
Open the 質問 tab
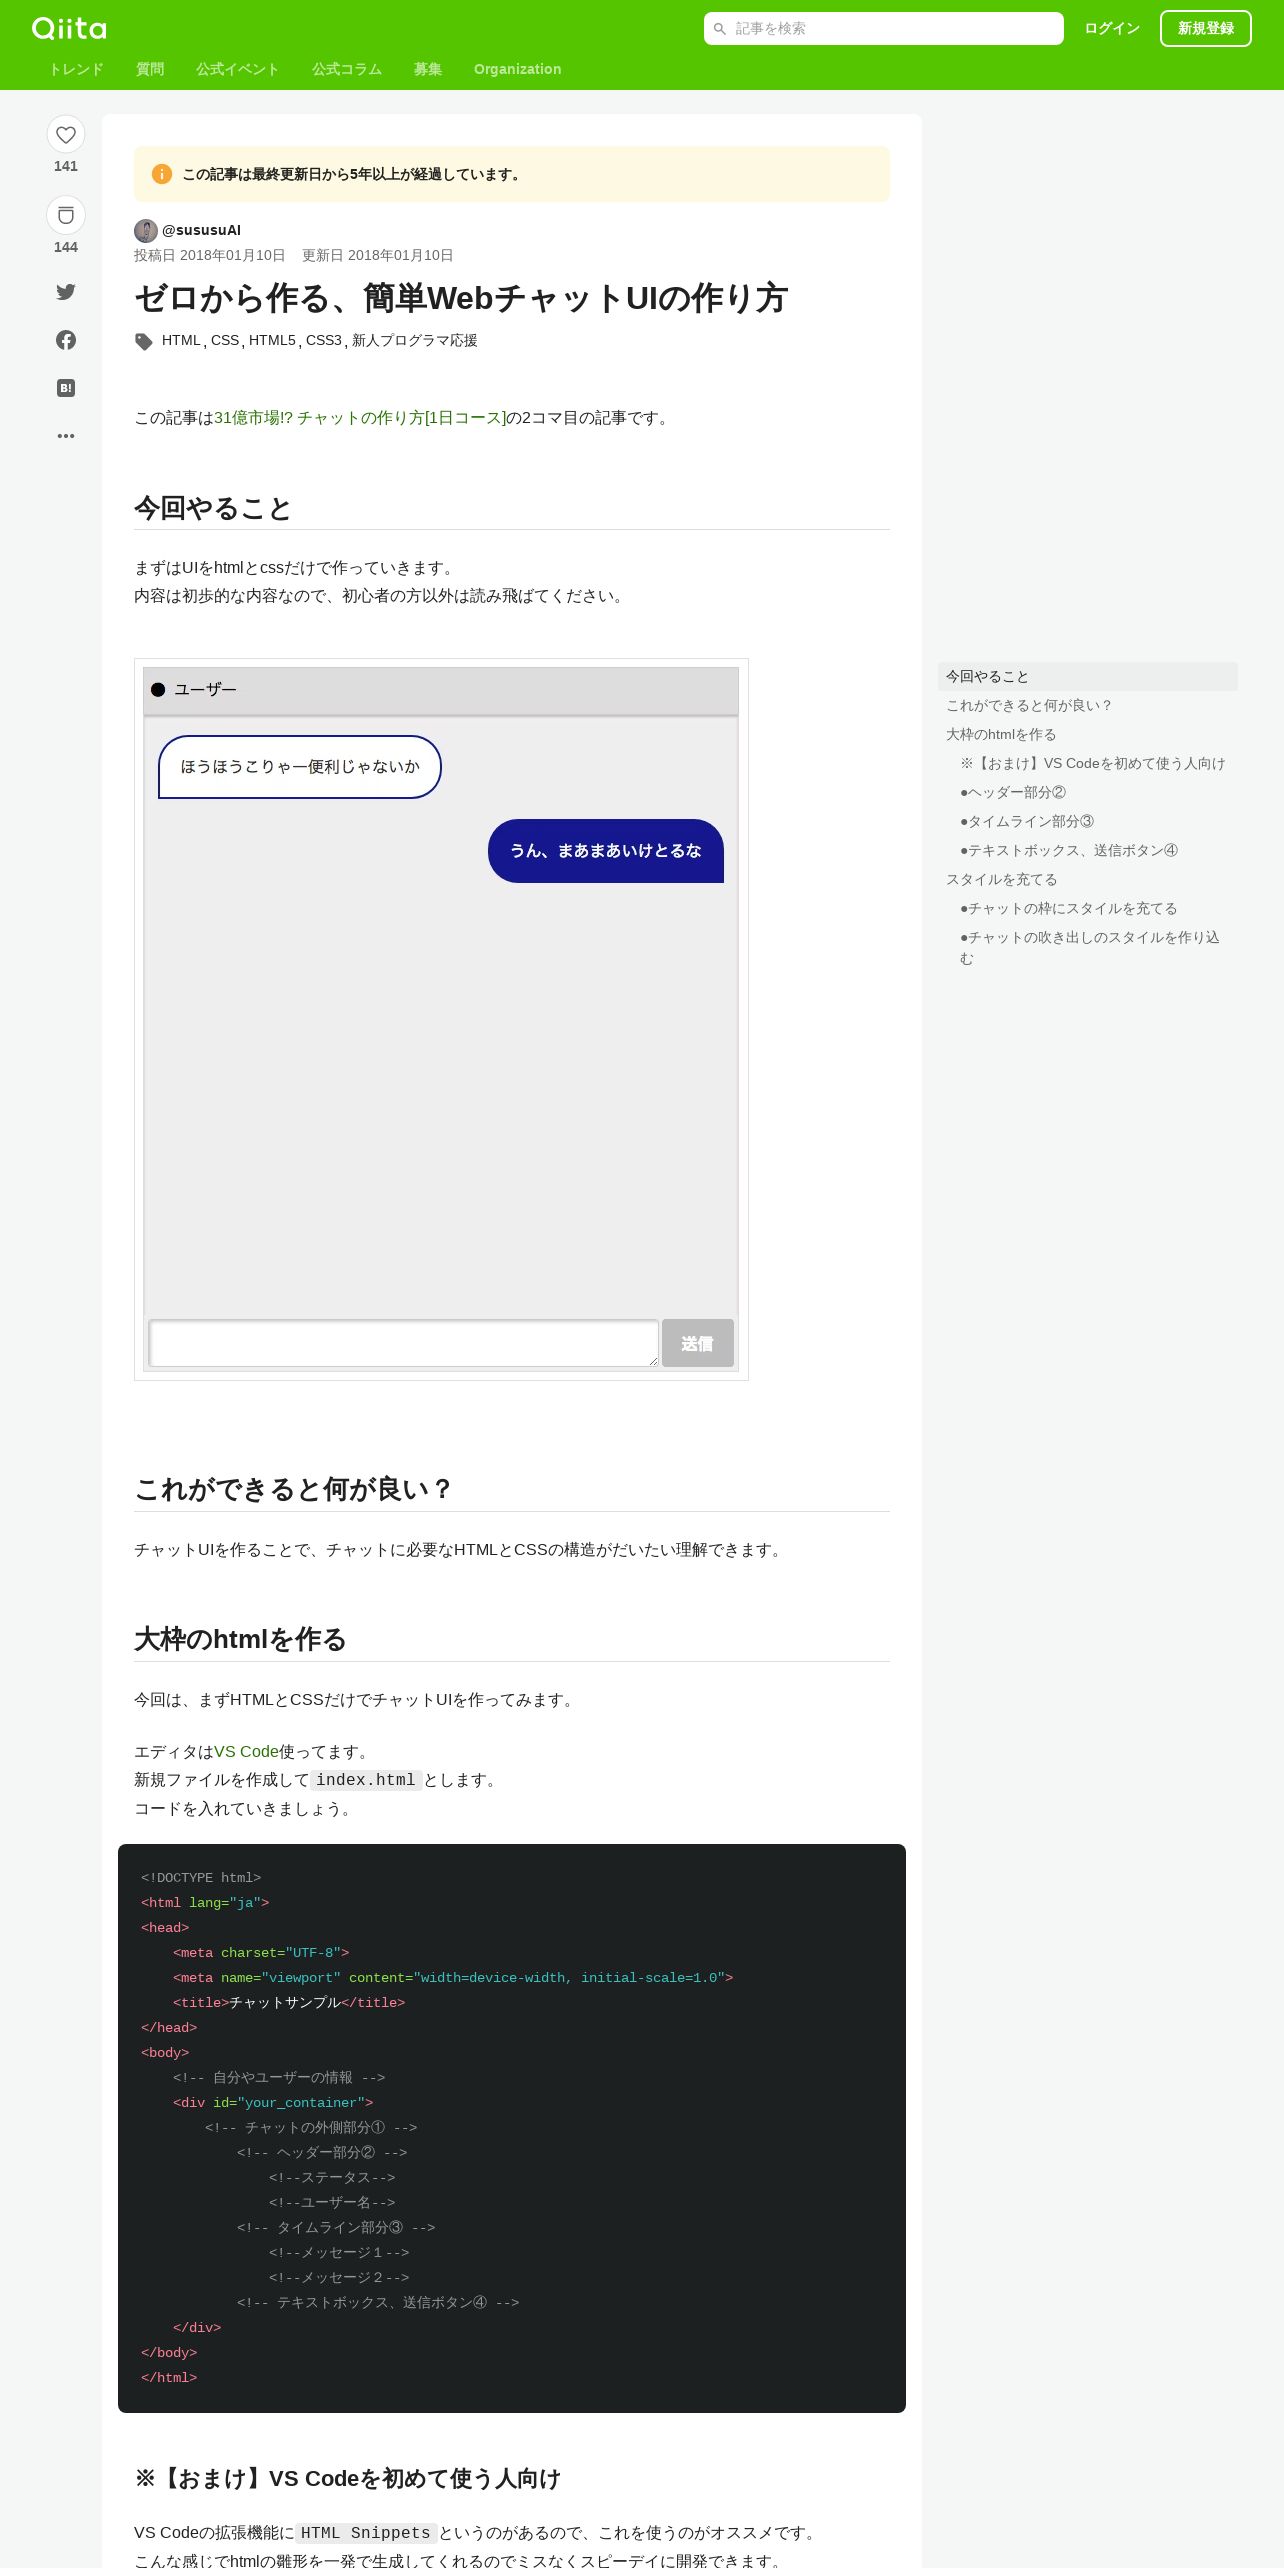point(150,69)
